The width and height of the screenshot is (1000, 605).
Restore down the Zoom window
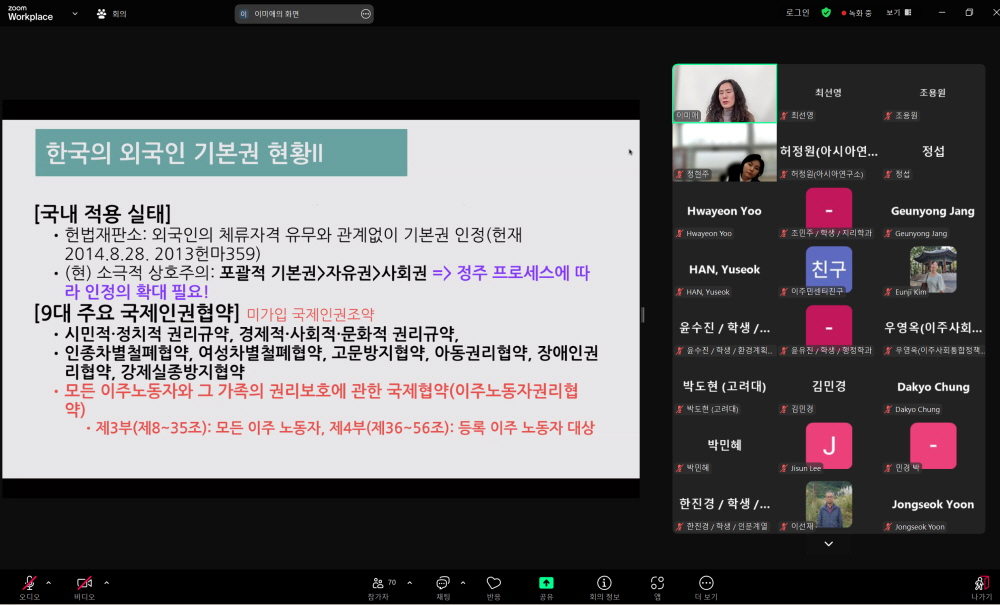(x=969, y=13)
